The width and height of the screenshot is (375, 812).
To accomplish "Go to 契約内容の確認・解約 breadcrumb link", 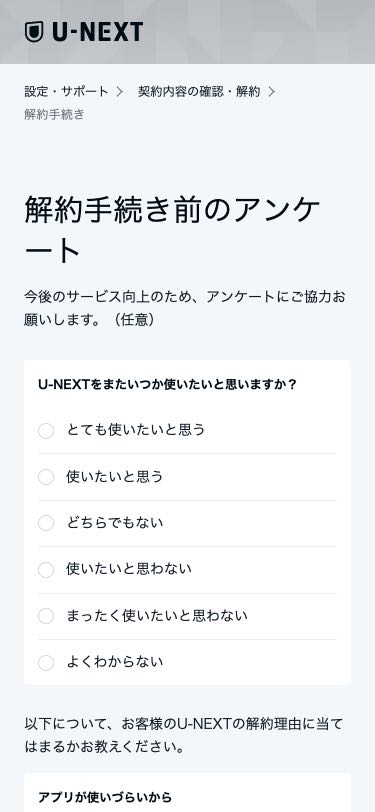I will click(199, 92).
